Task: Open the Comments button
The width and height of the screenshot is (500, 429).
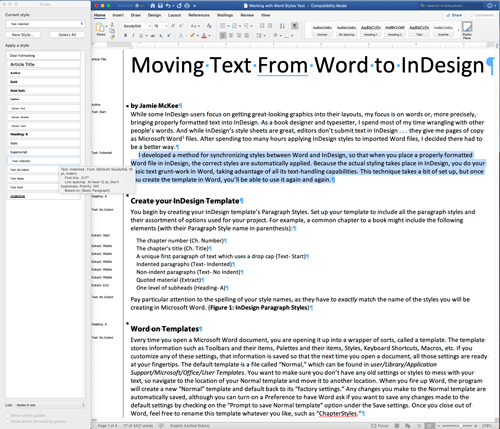Action: coord(482,15)
